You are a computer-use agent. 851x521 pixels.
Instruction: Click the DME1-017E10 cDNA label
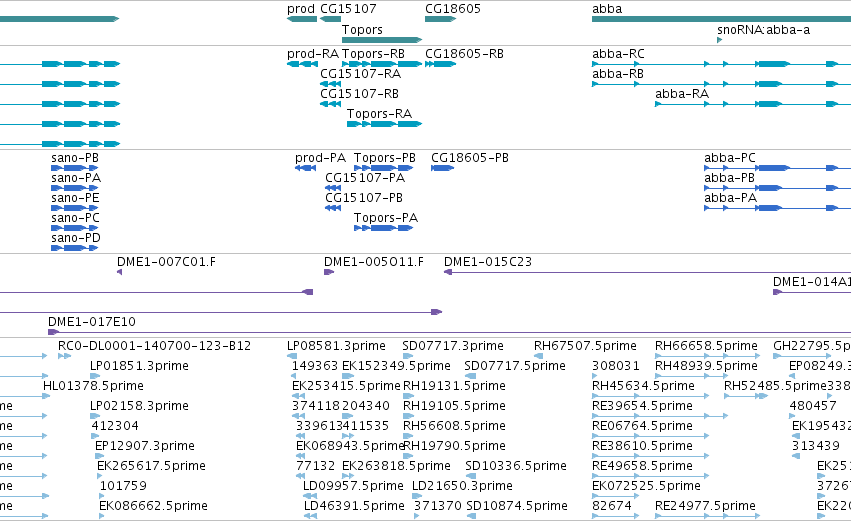pos(92,323)
